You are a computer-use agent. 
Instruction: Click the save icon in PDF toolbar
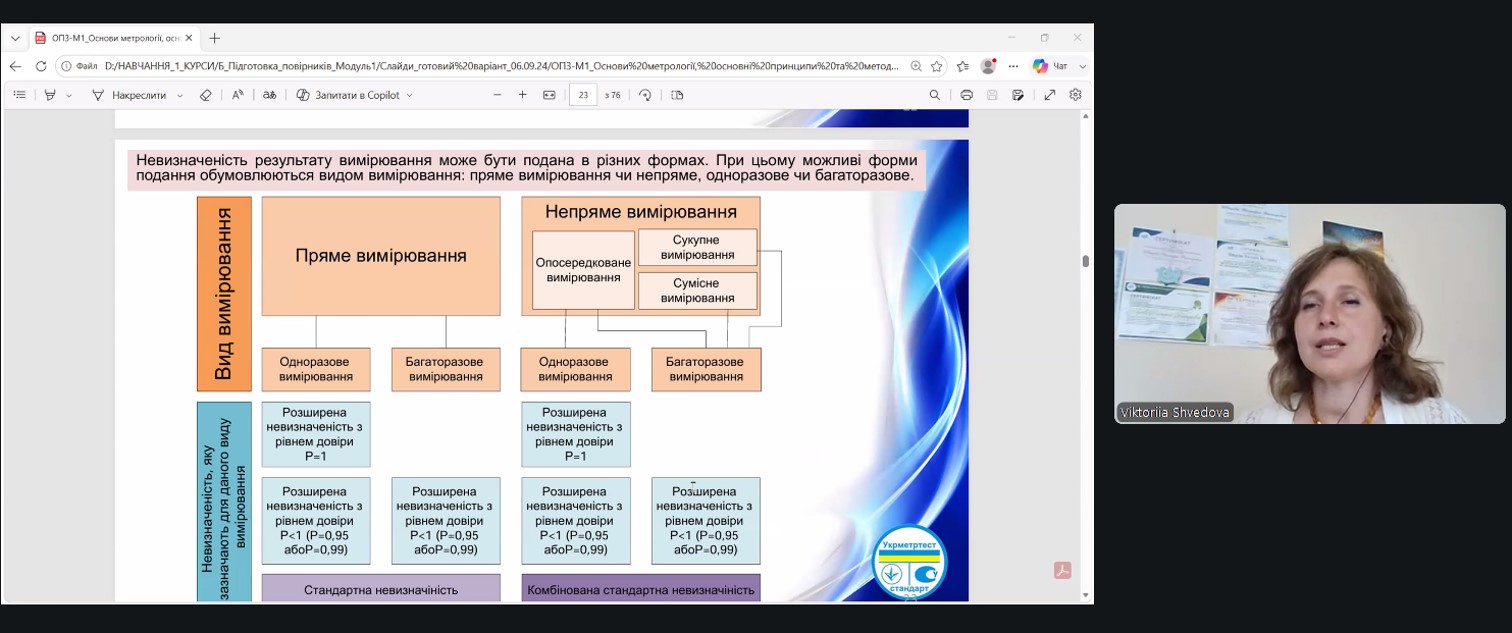(x=992, y=95)
